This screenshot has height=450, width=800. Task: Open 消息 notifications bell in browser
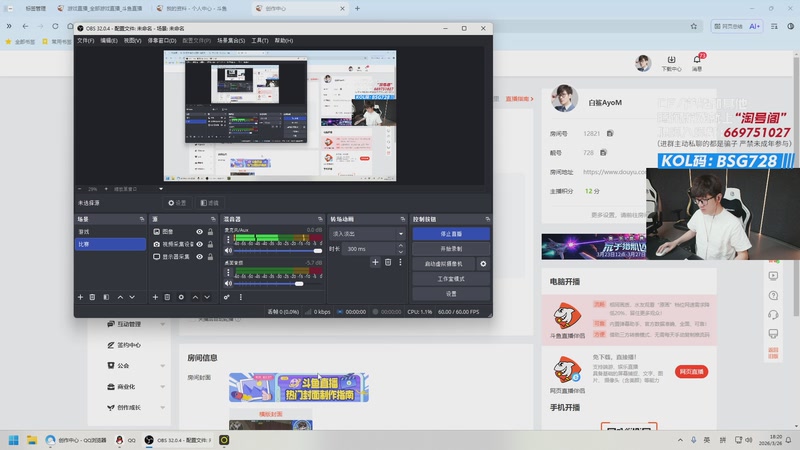pyautogui.click(x=697, y=62)
